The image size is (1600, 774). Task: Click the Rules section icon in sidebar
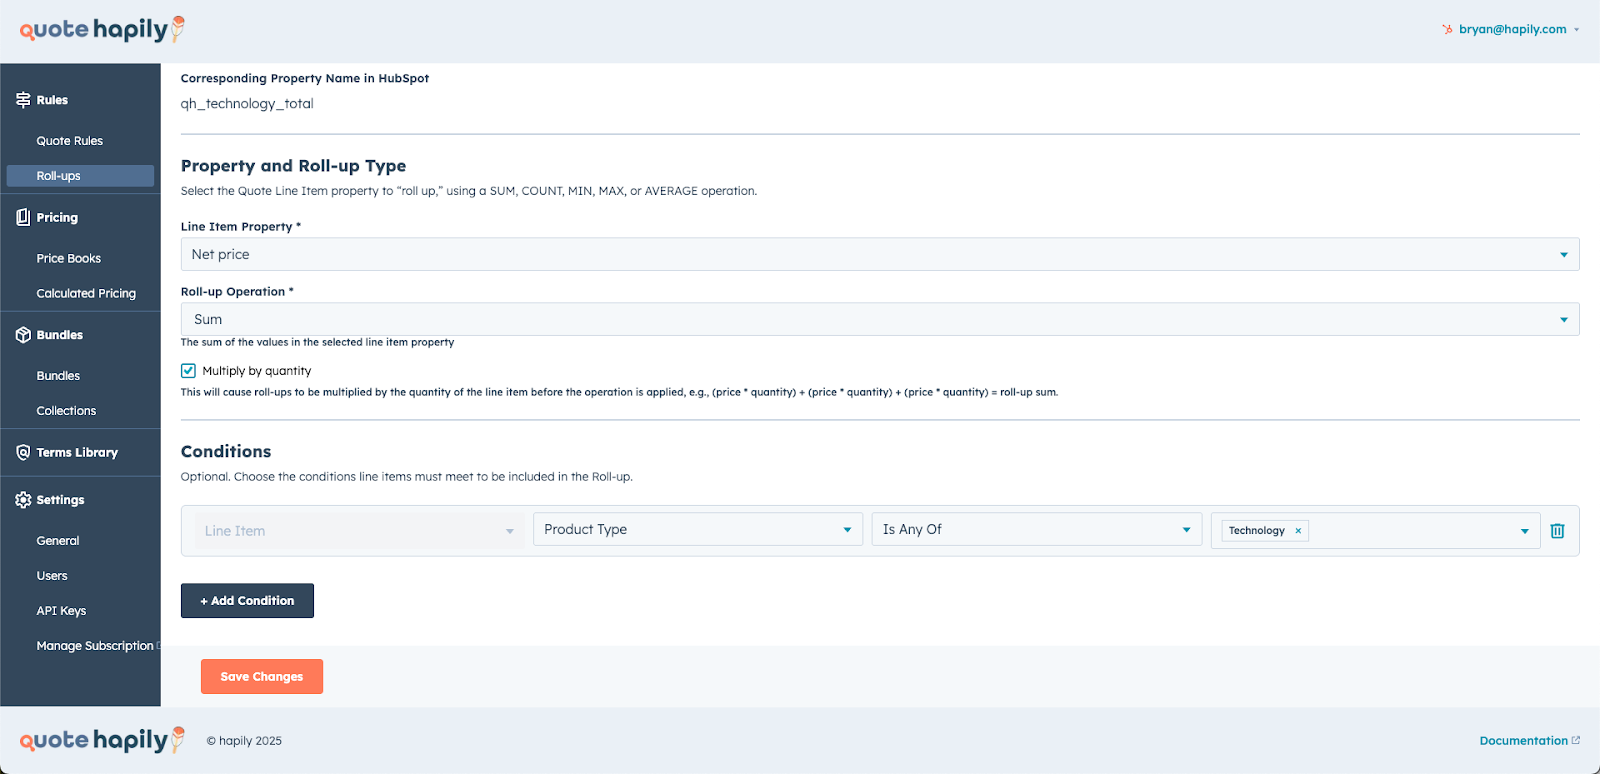click(x=23, y=100)
